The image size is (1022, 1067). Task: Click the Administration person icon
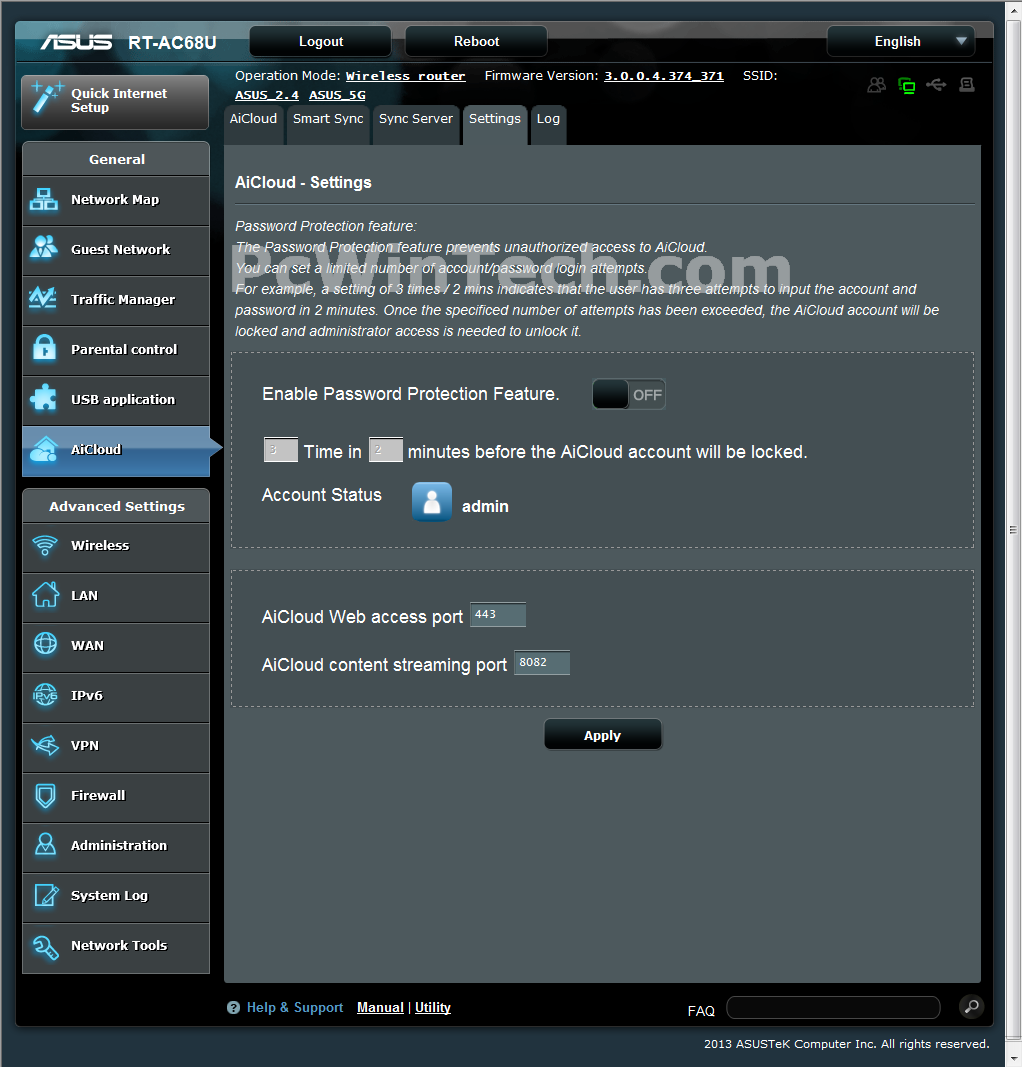pyautogui.click(x=46, y=844)
